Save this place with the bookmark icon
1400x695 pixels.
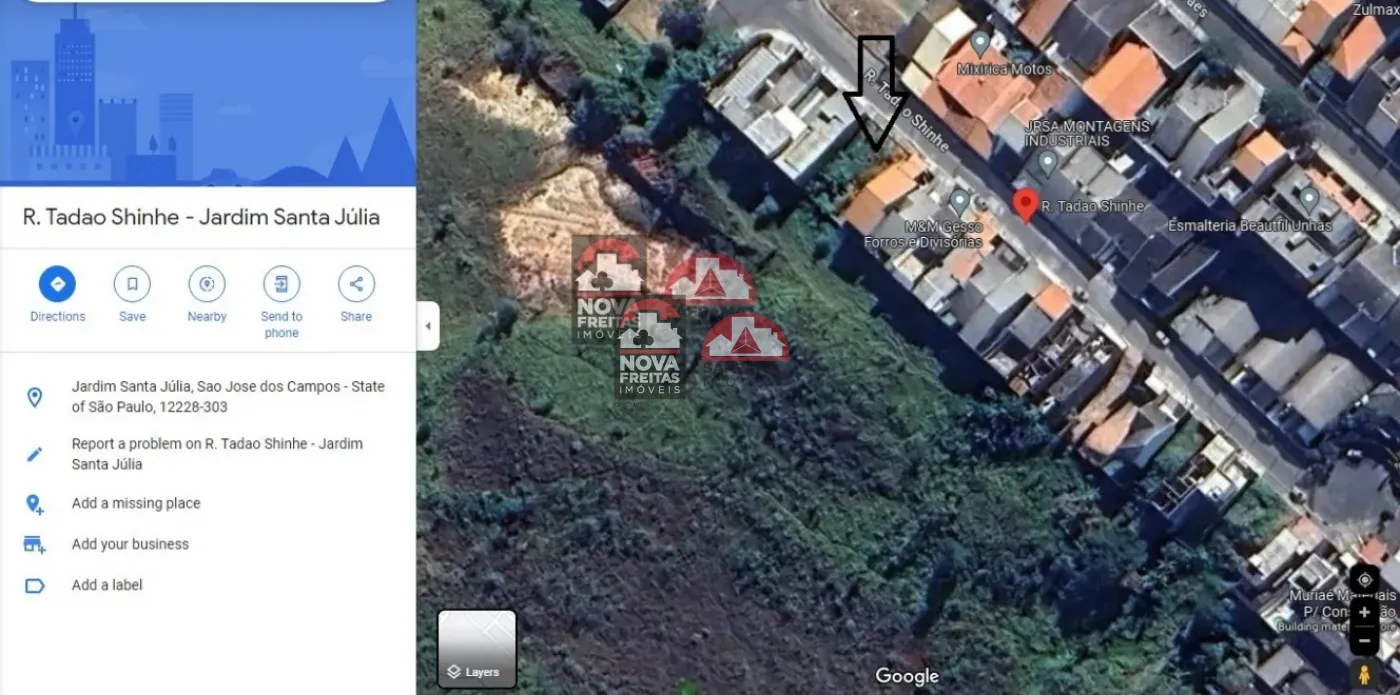click(132, 284)
